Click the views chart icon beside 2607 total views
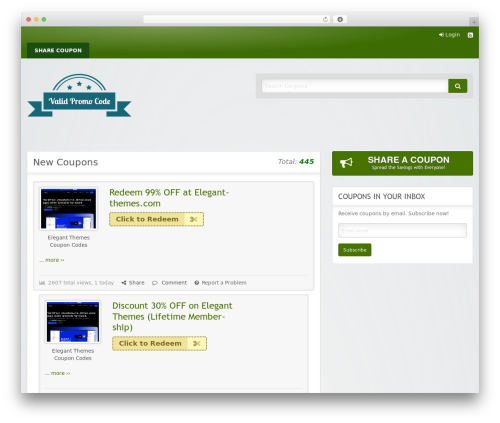 pyautogui.click(x=42, y=283)
